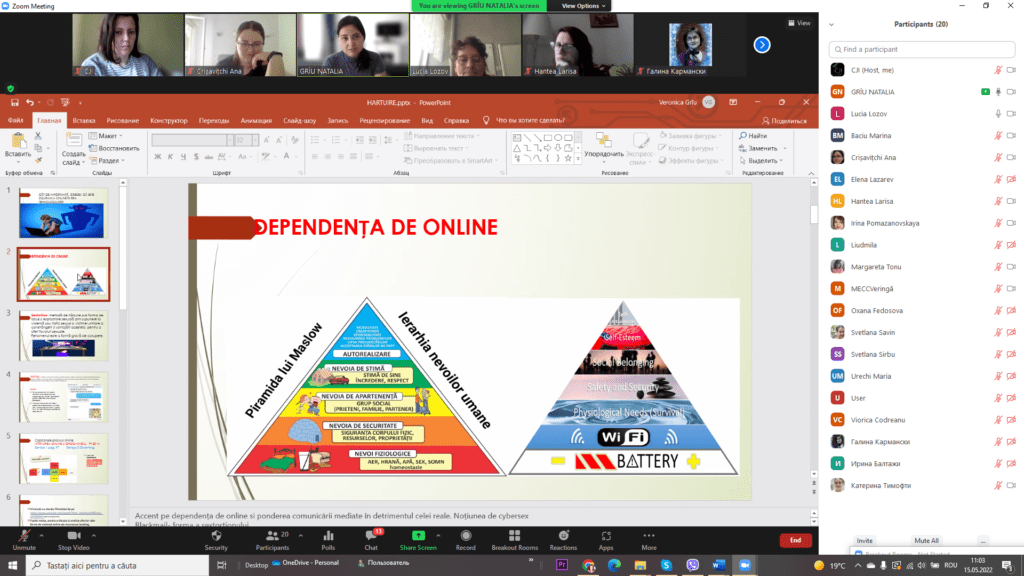Image resolution: width=1024 pixels, height=576 pixels.
Task: Open the Security shield icon
Action: click(216, 536)
